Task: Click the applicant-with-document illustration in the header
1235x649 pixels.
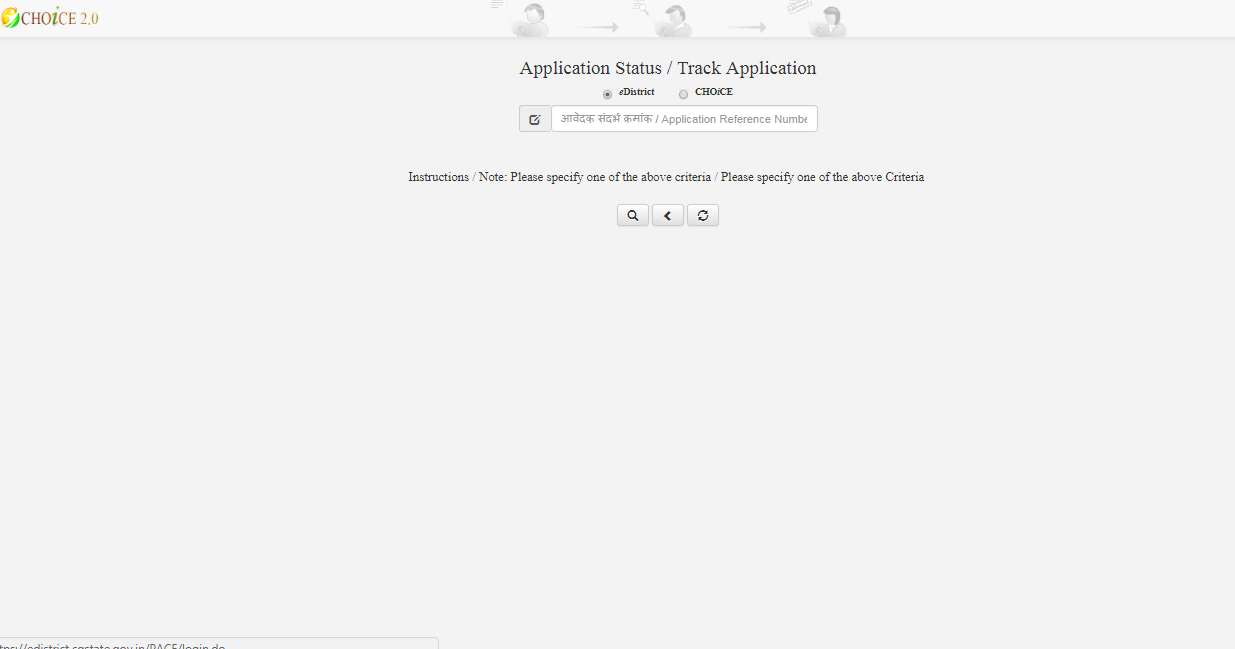Action: (530, 20)
